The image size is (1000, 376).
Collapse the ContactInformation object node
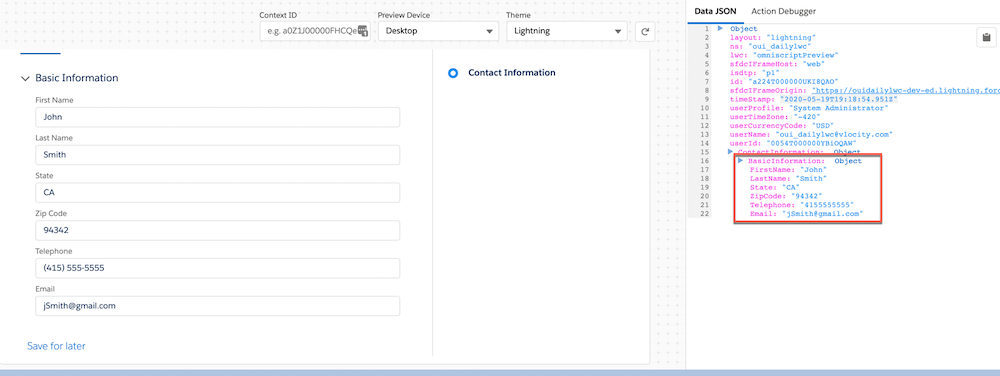pos(730,152)
